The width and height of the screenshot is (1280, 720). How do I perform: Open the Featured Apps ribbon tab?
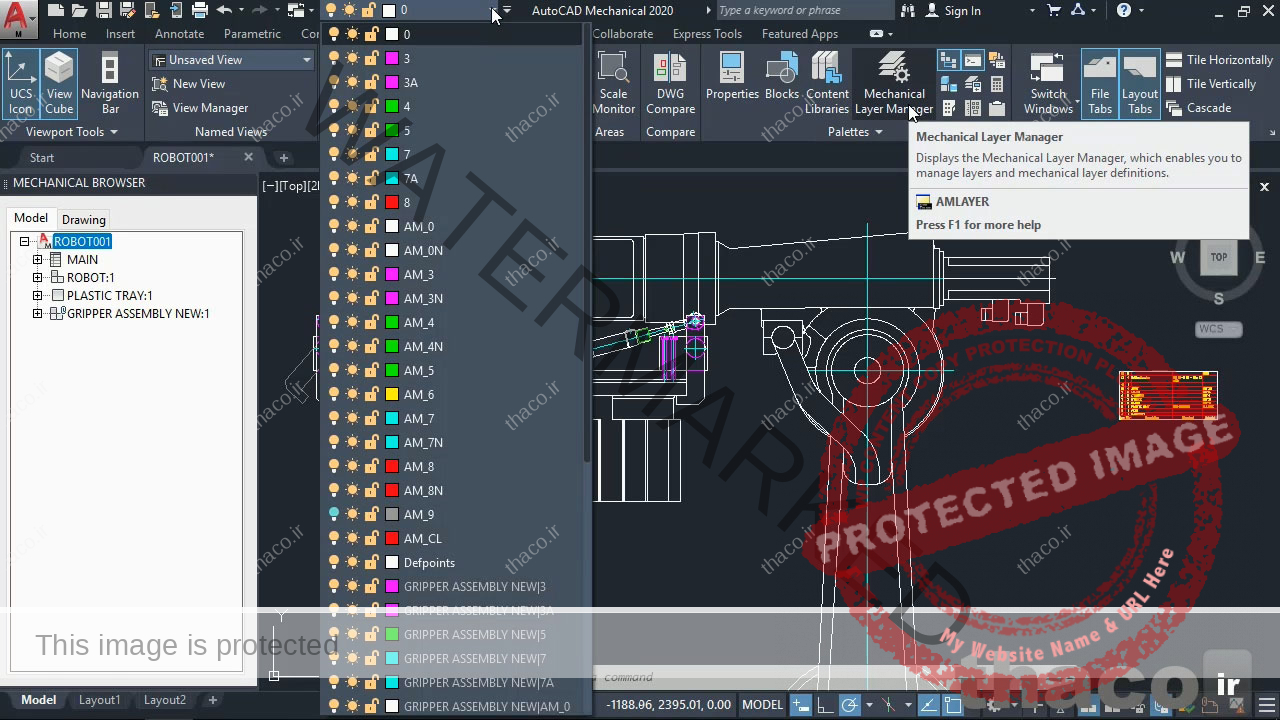tap(800, 34)
